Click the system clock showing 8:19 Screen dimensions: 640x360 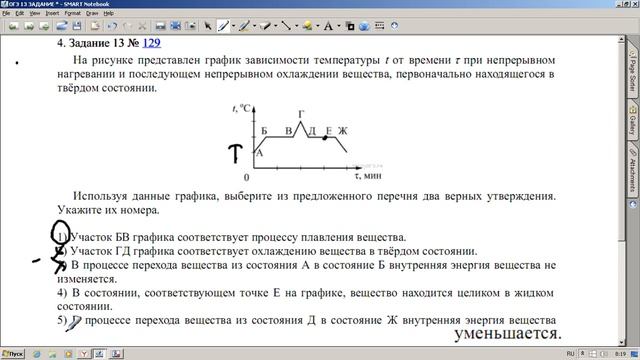(620, 353)
